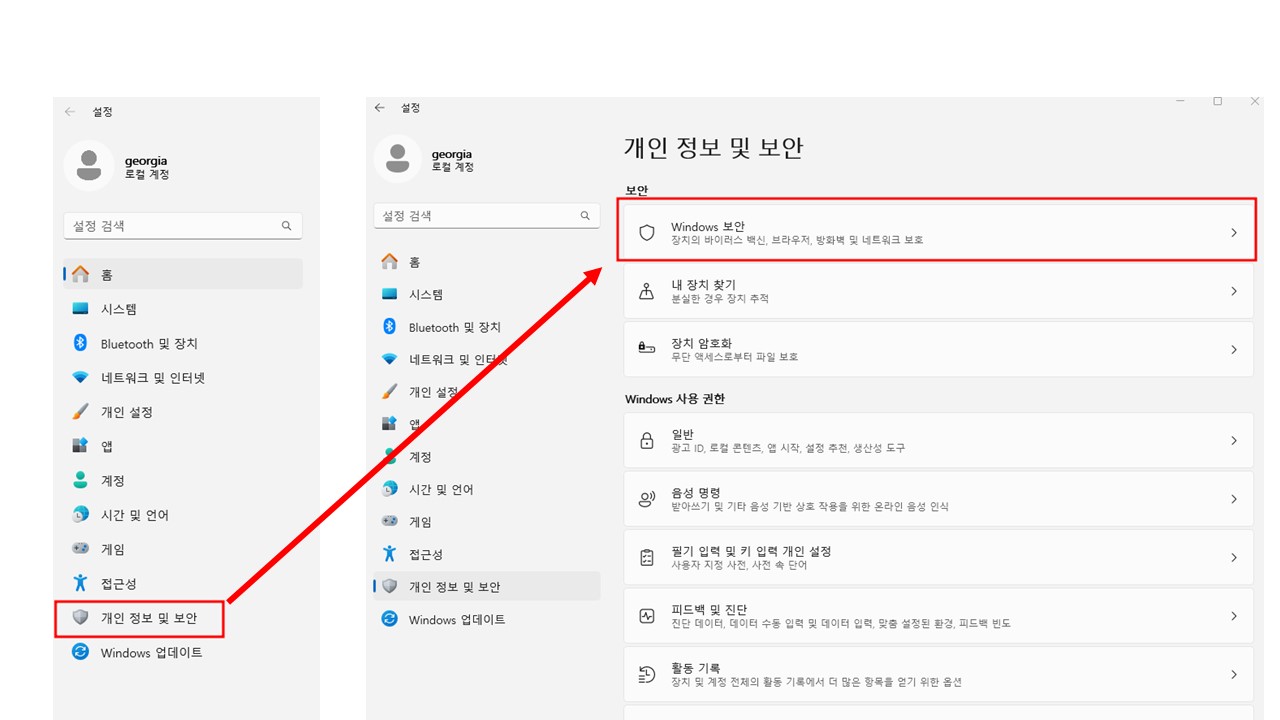The image size is (1280, 720).
Task: Open 활동 기록 row chevron
Action: [1234, 674]
